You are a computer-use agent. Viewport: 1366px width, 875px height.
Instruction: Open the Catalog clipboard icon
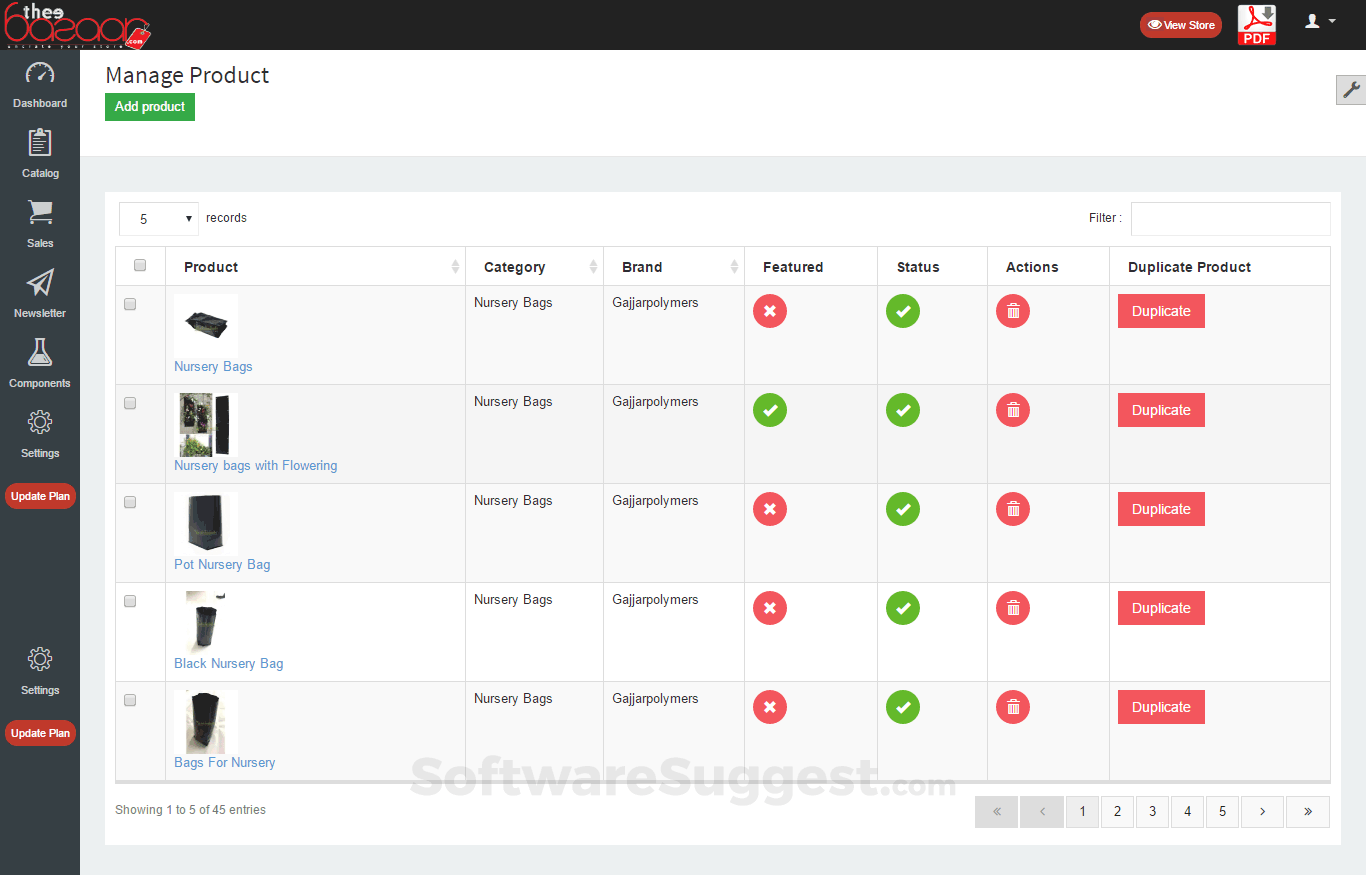click(x=40, y=143)
